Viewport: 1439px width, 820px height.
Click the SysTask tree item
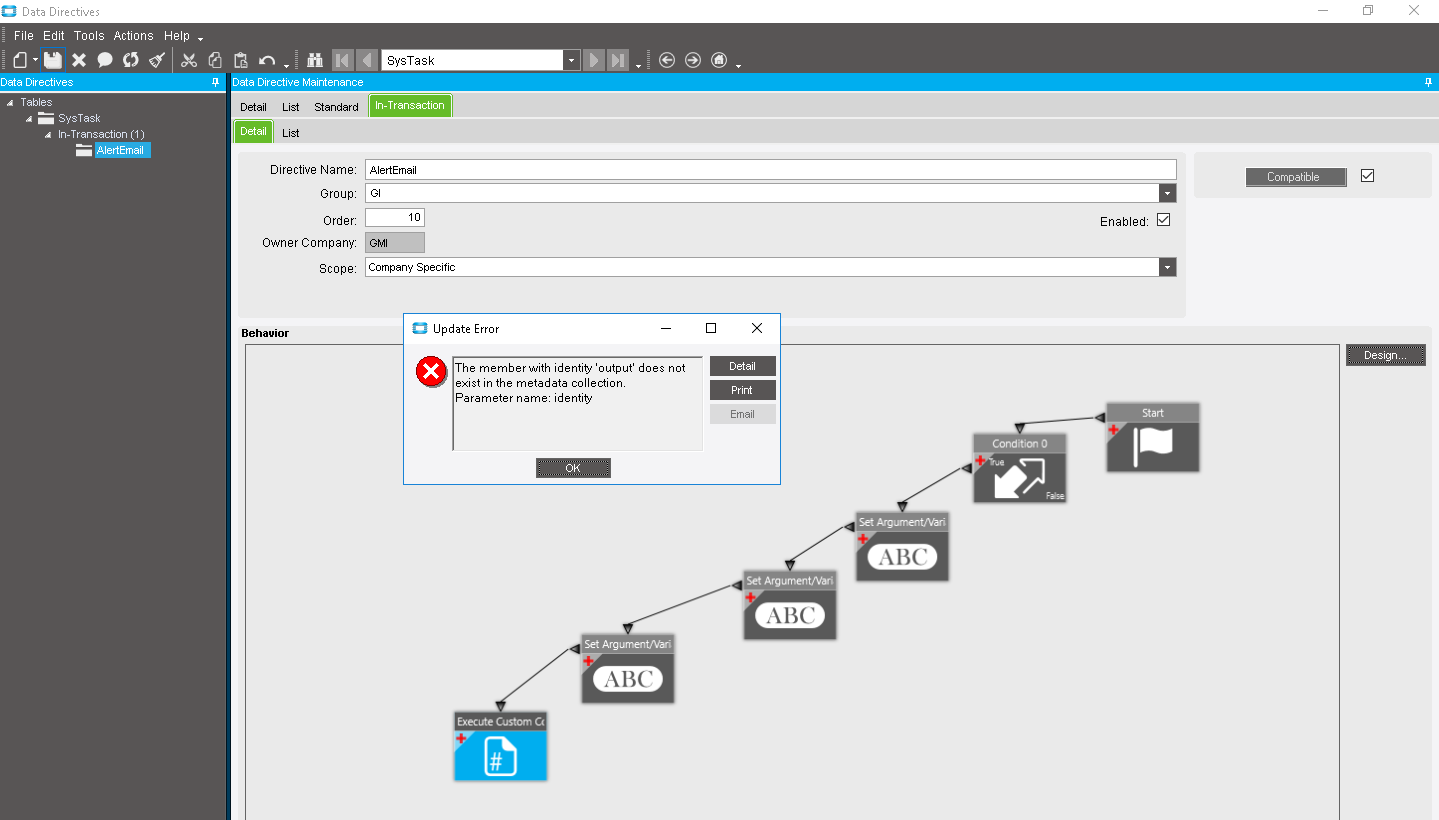click(x=79, y=118)
